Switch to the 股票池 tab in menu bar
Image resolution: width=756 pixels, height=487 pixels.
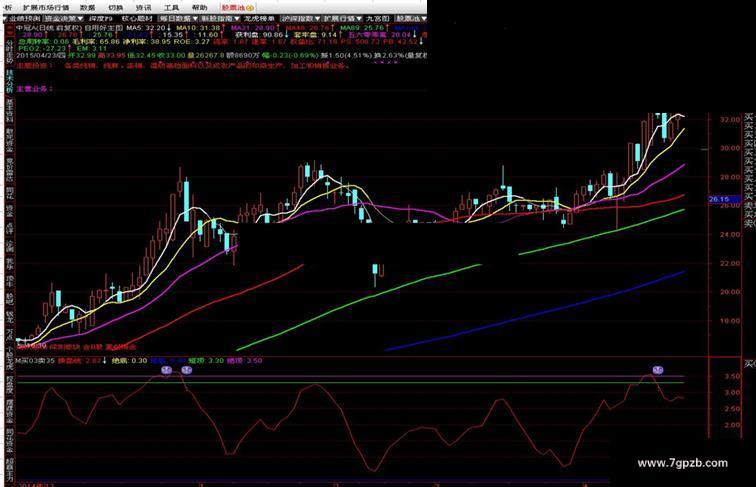237,8
